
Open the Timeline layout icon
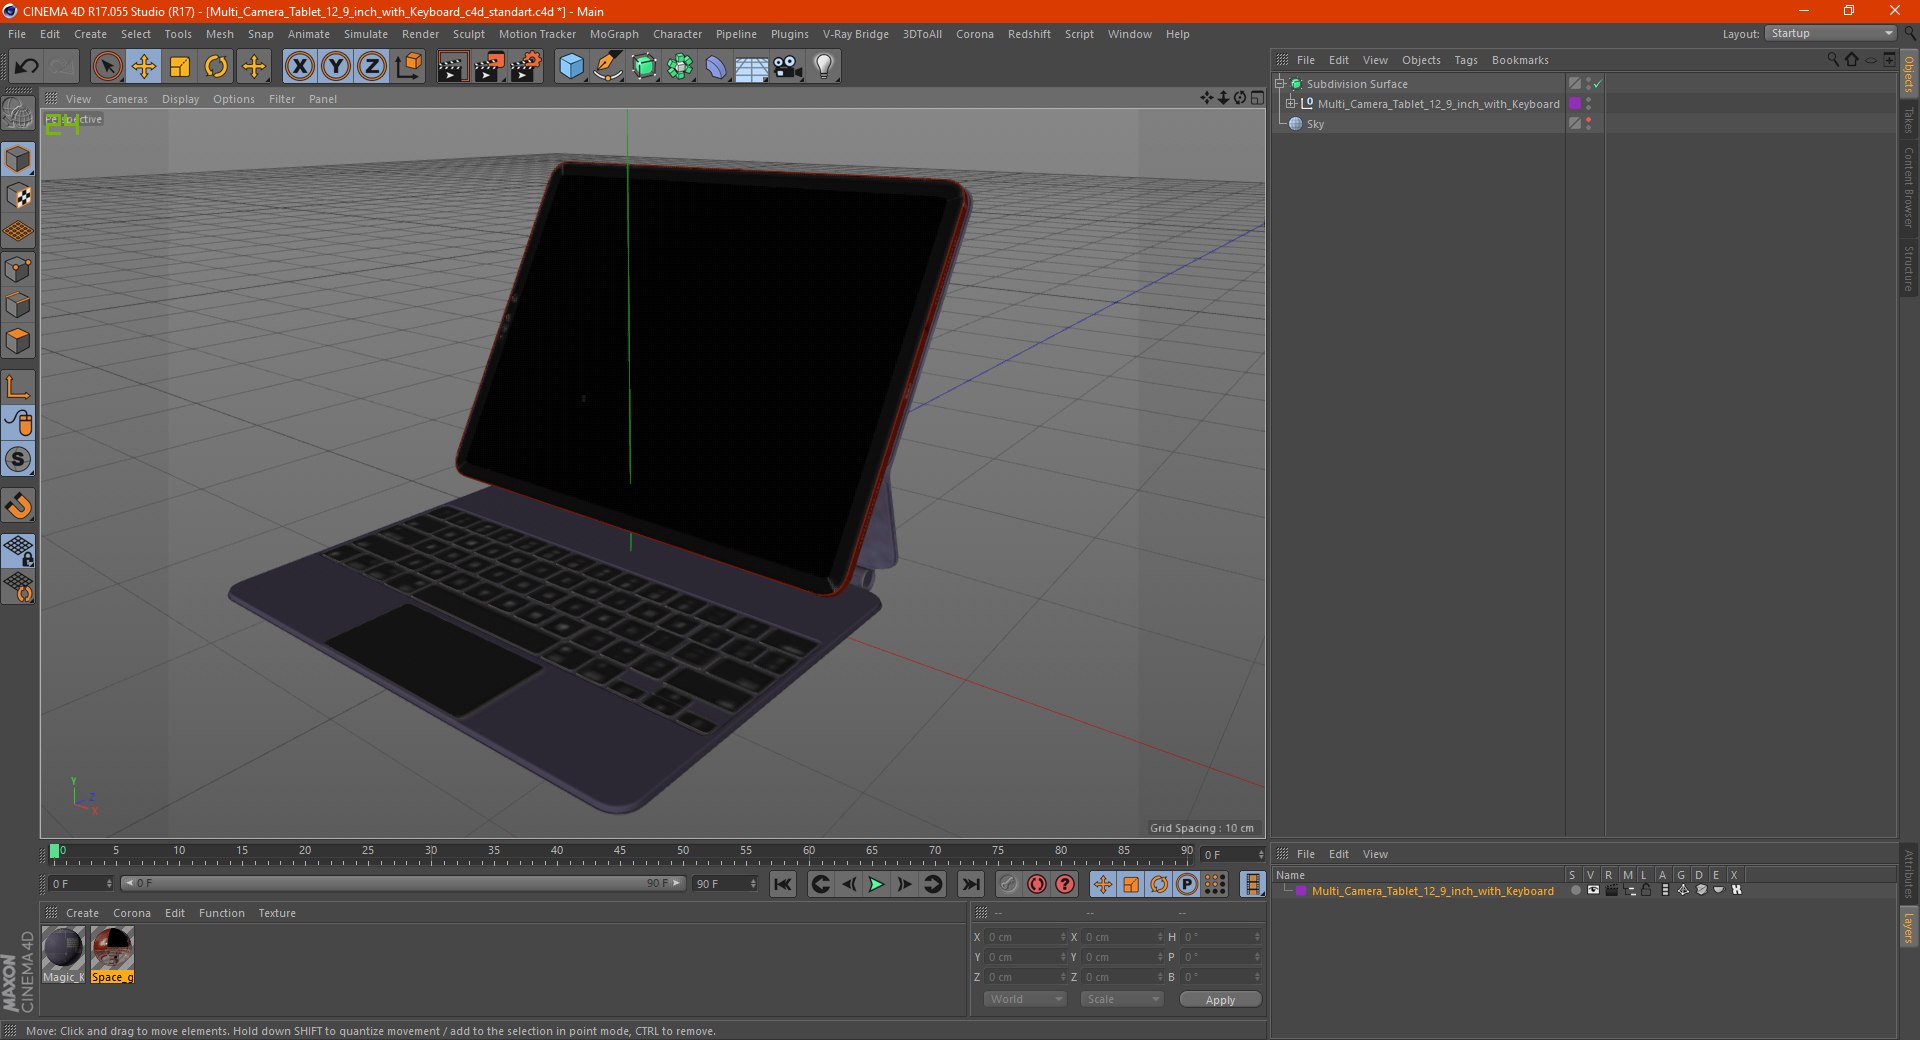coord(1252,884)
